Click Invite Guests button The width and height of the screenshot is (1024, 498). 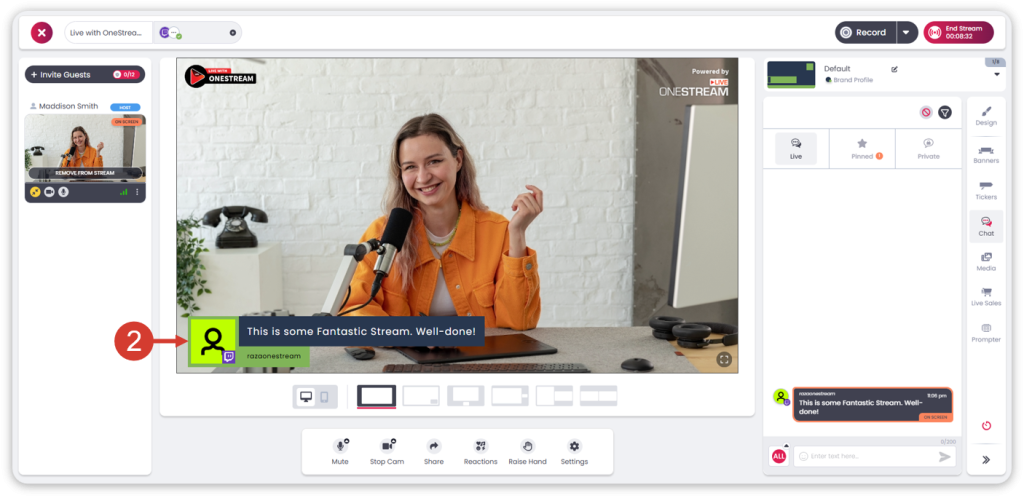[x=85, y=74]
